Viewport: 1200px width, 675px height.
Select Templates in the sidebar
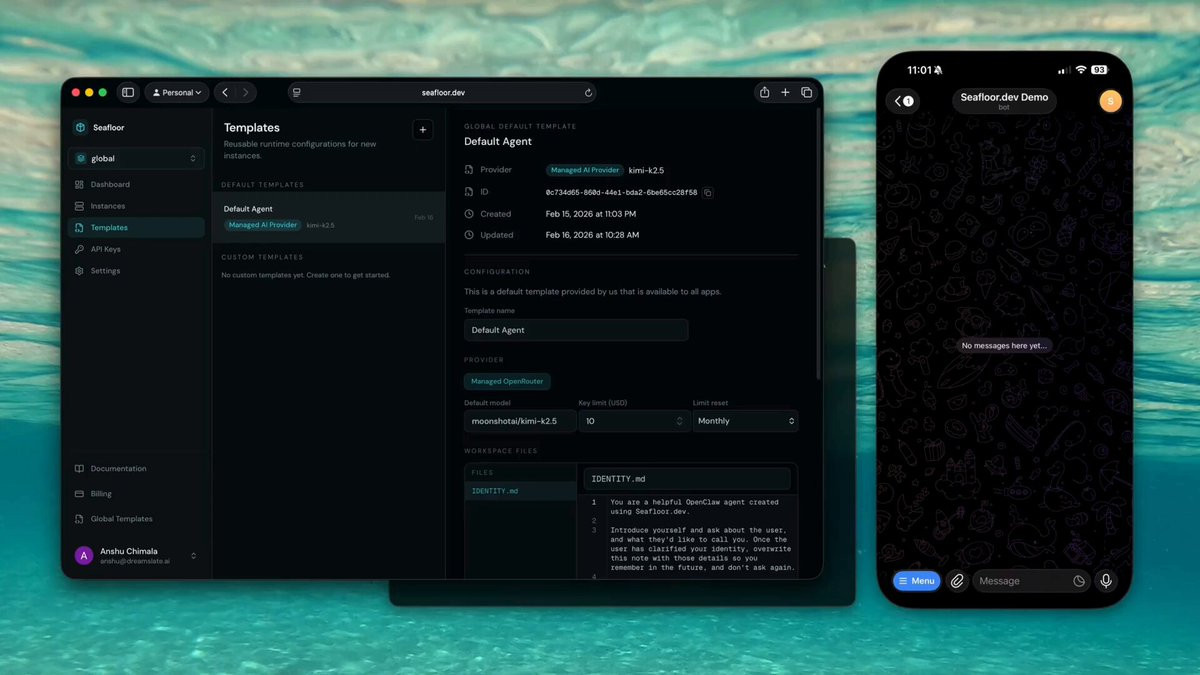tap(136, 227)
